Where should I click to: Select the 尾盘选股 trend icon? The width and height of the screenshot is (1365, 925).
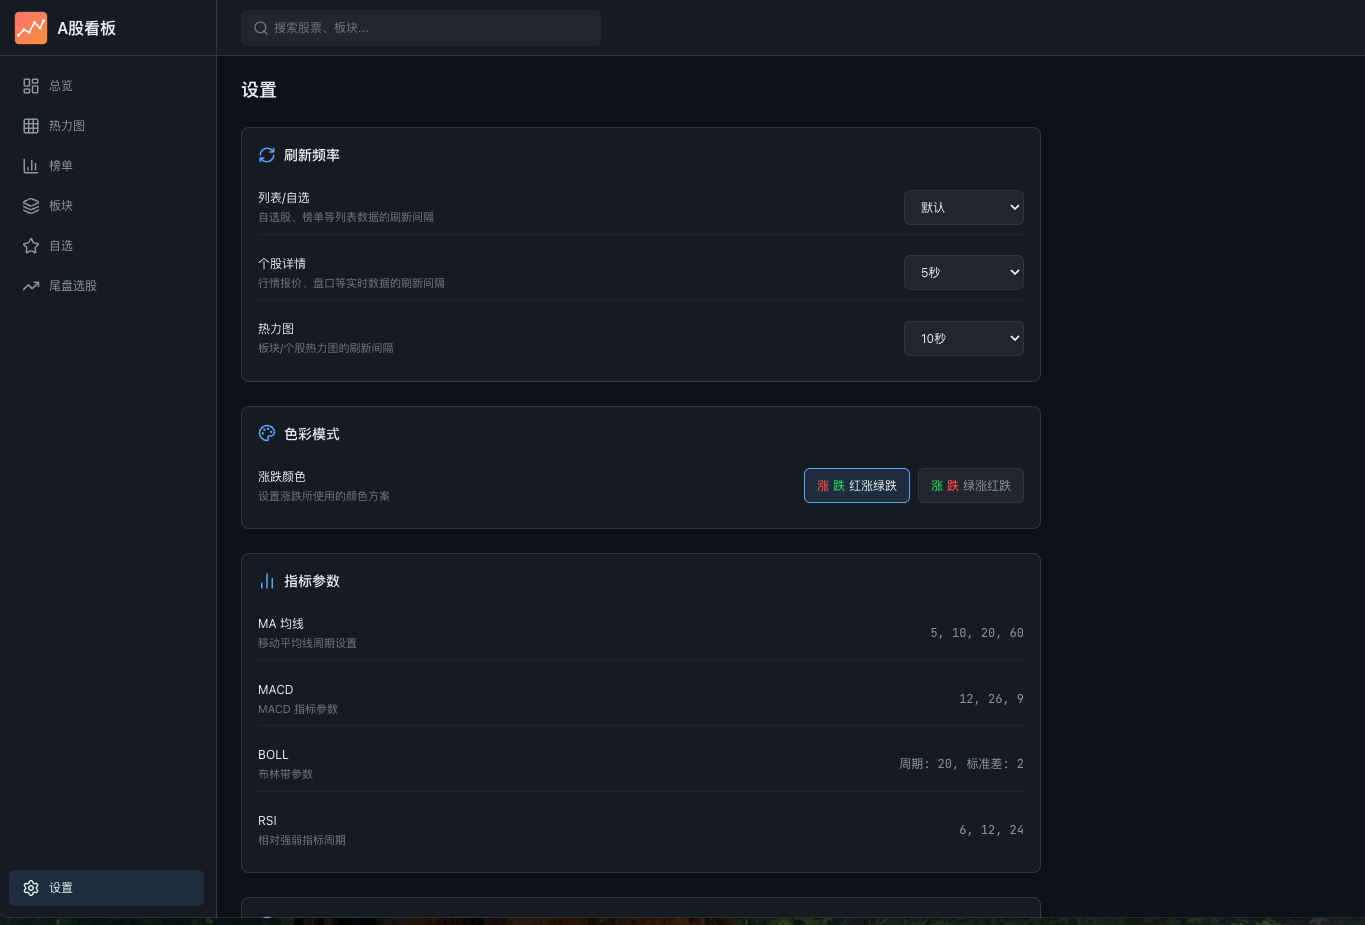tap(30, 285)
